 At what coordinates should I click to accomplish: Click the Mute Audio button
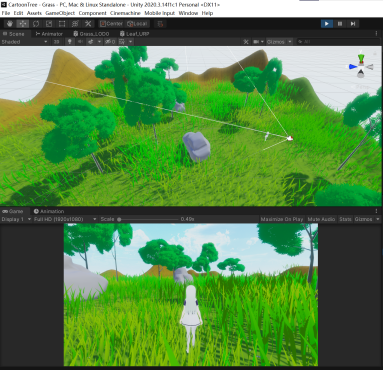click(x=321, y=219)
